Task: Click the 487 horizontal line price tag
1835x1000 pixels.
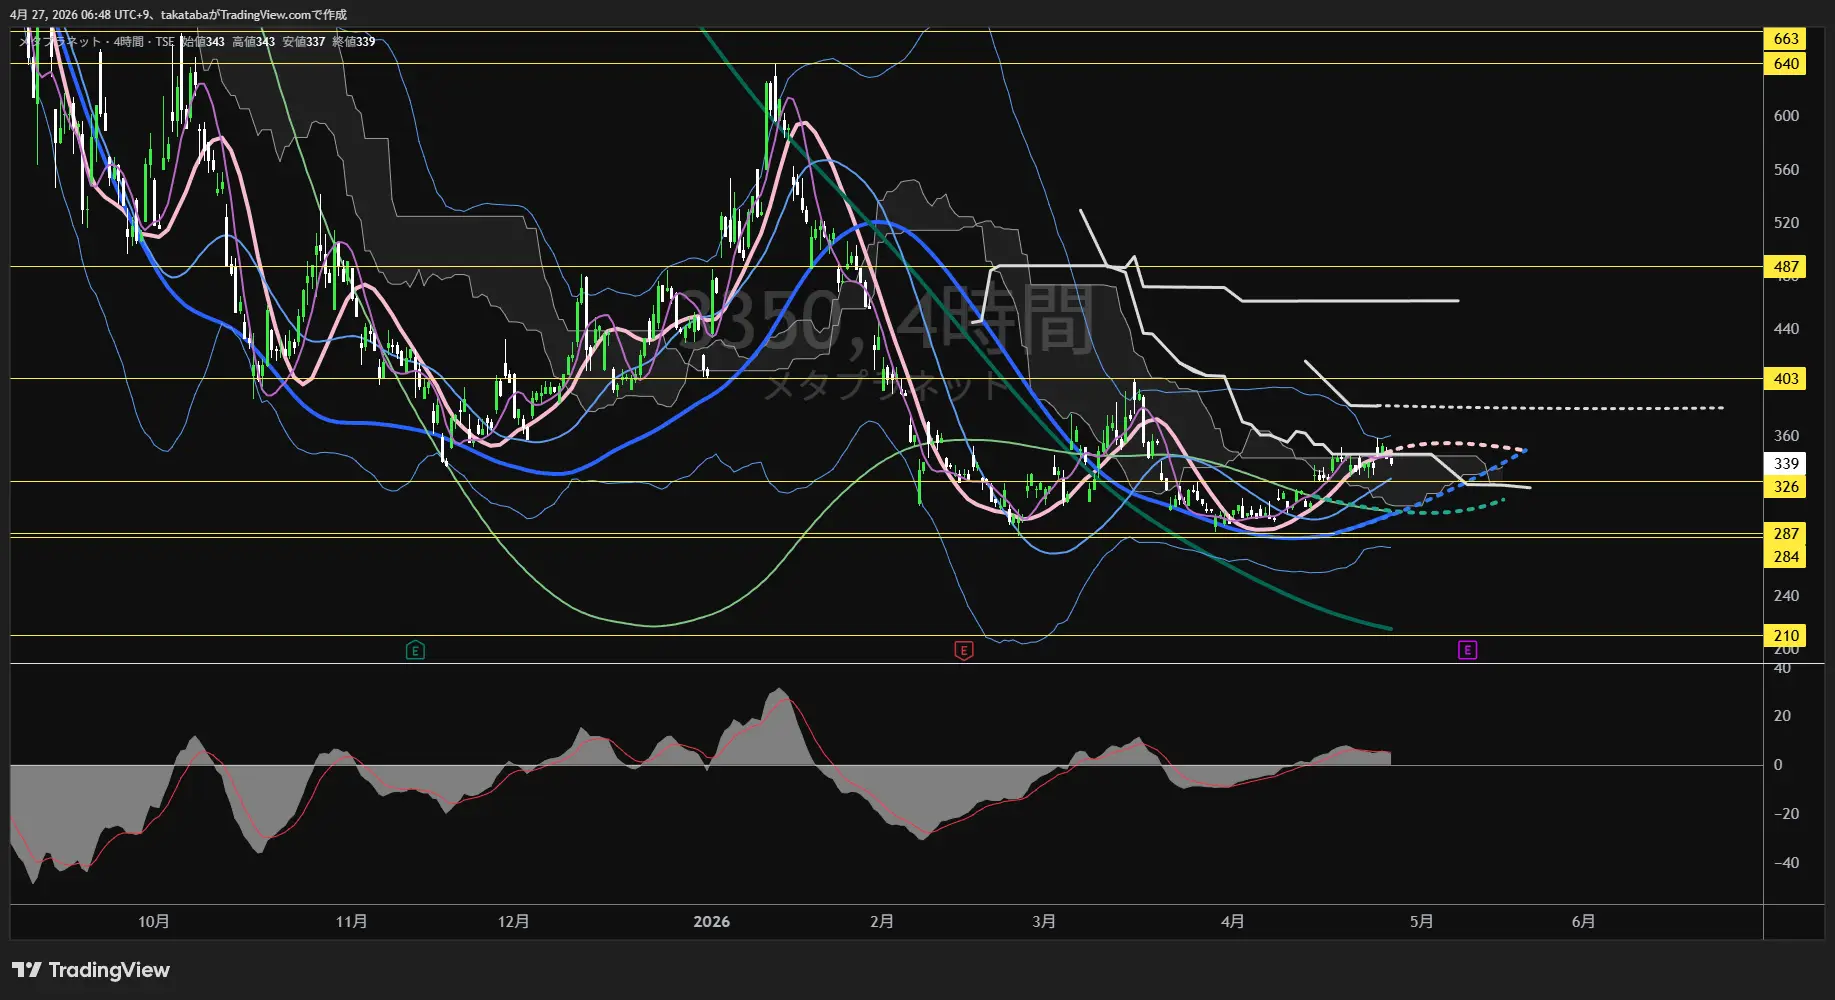Action: click(x=1785, y=267)
